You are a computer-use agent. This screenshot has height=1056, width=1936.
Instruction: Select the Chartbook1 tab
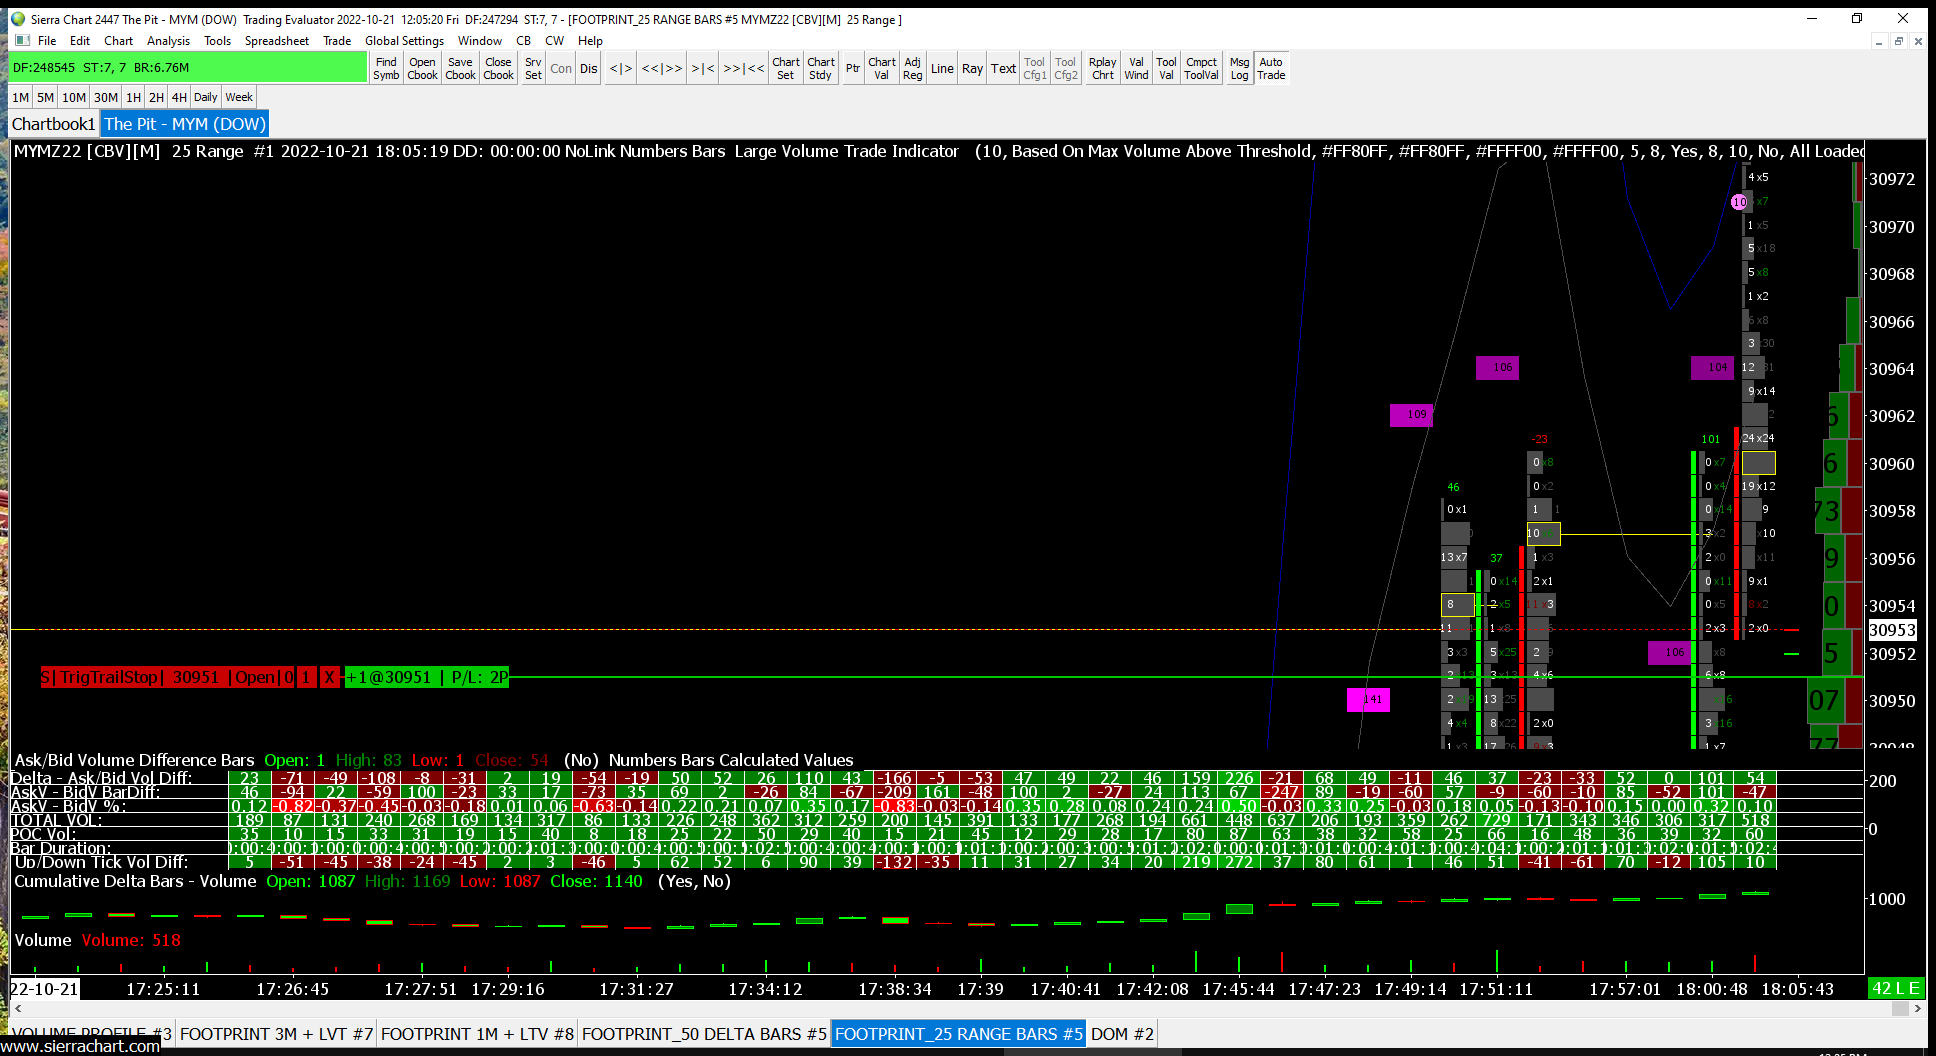[54, 124]
